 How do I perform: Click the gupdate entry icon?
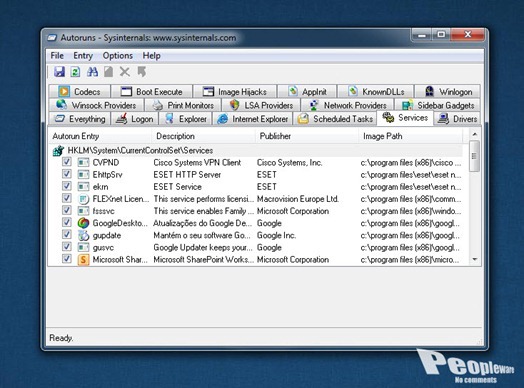click(x=83, y=235)
